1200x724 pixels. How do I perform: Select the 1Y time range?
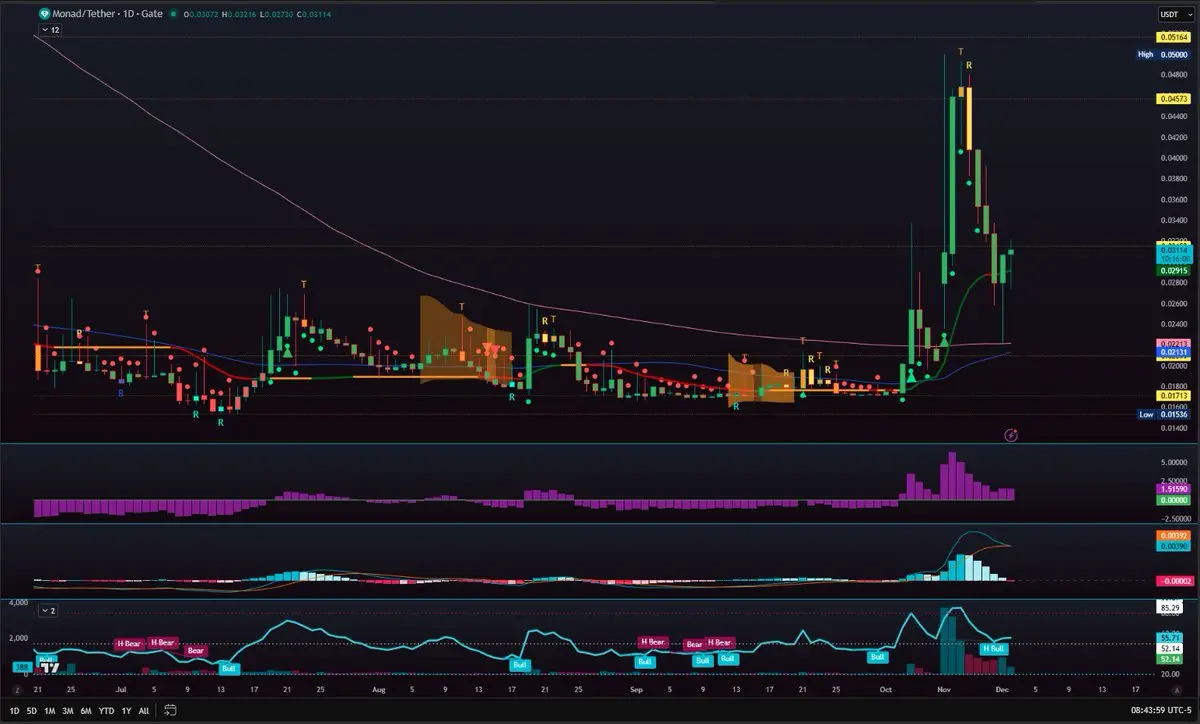click(126, 711)
